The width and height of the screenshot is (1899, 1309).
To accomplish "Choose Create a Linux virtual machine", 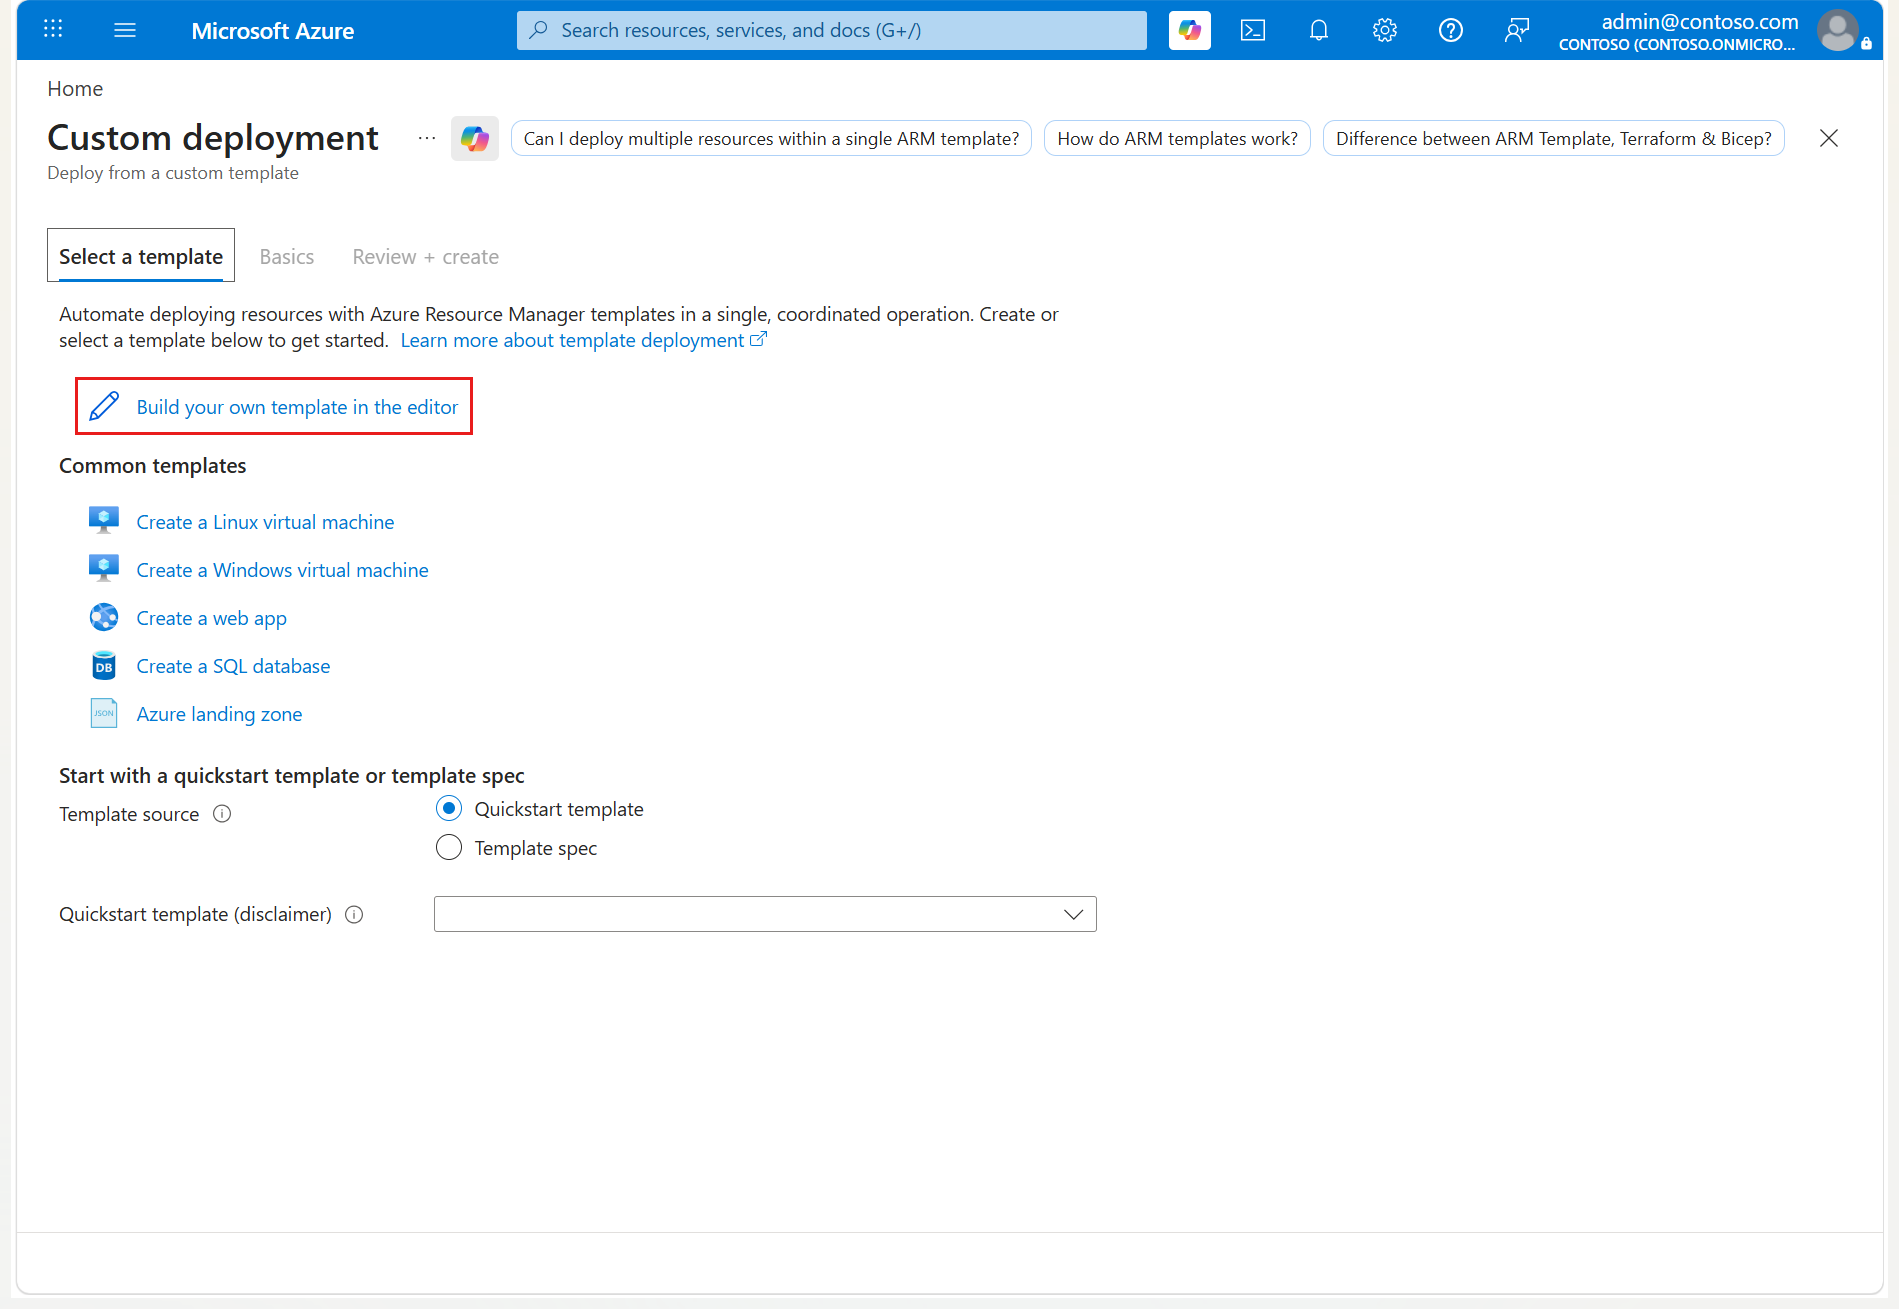I will pos(265,522).
